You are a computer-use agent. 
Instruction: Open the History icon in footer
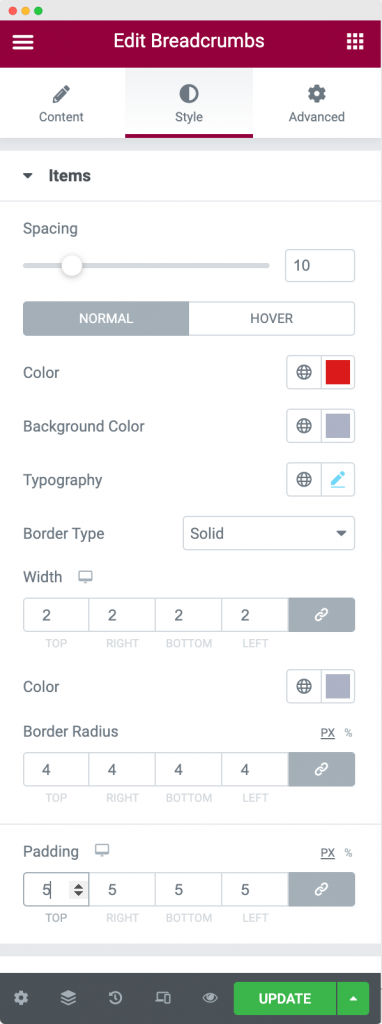[x=116, y=997]
